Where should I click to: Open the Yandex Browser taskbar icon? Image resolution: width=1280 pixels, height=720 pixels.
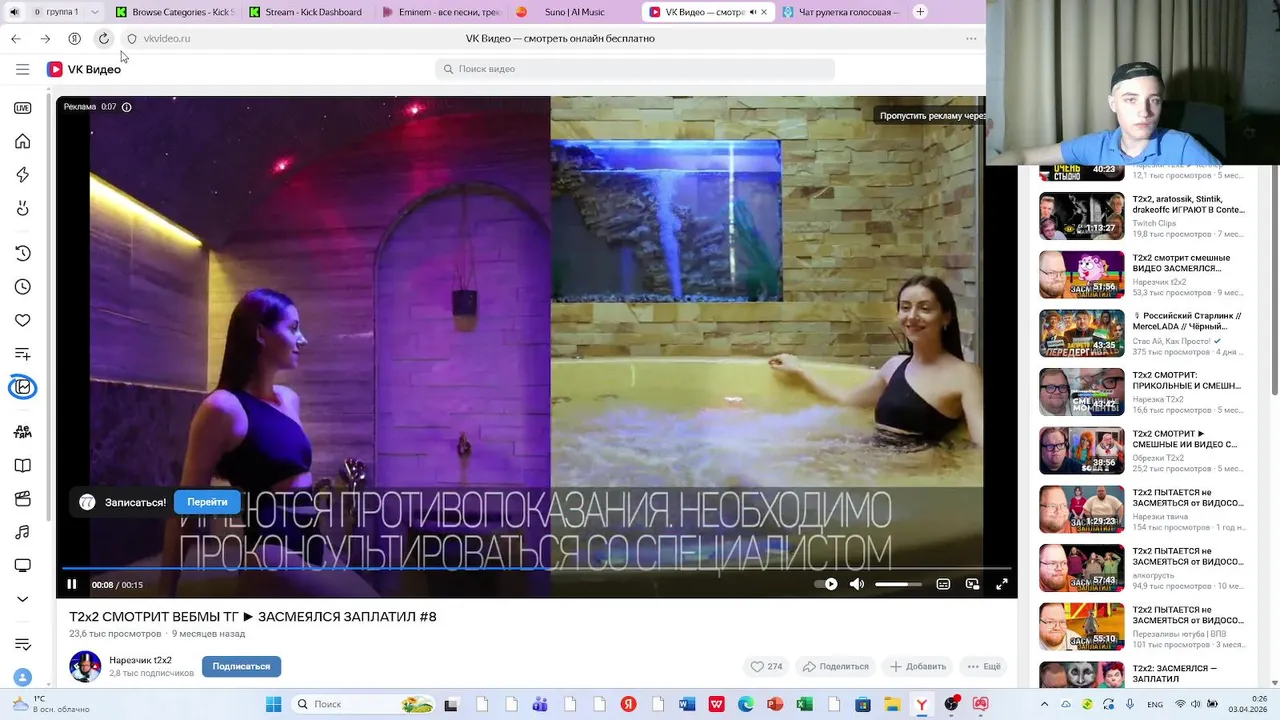click(921, 704)
